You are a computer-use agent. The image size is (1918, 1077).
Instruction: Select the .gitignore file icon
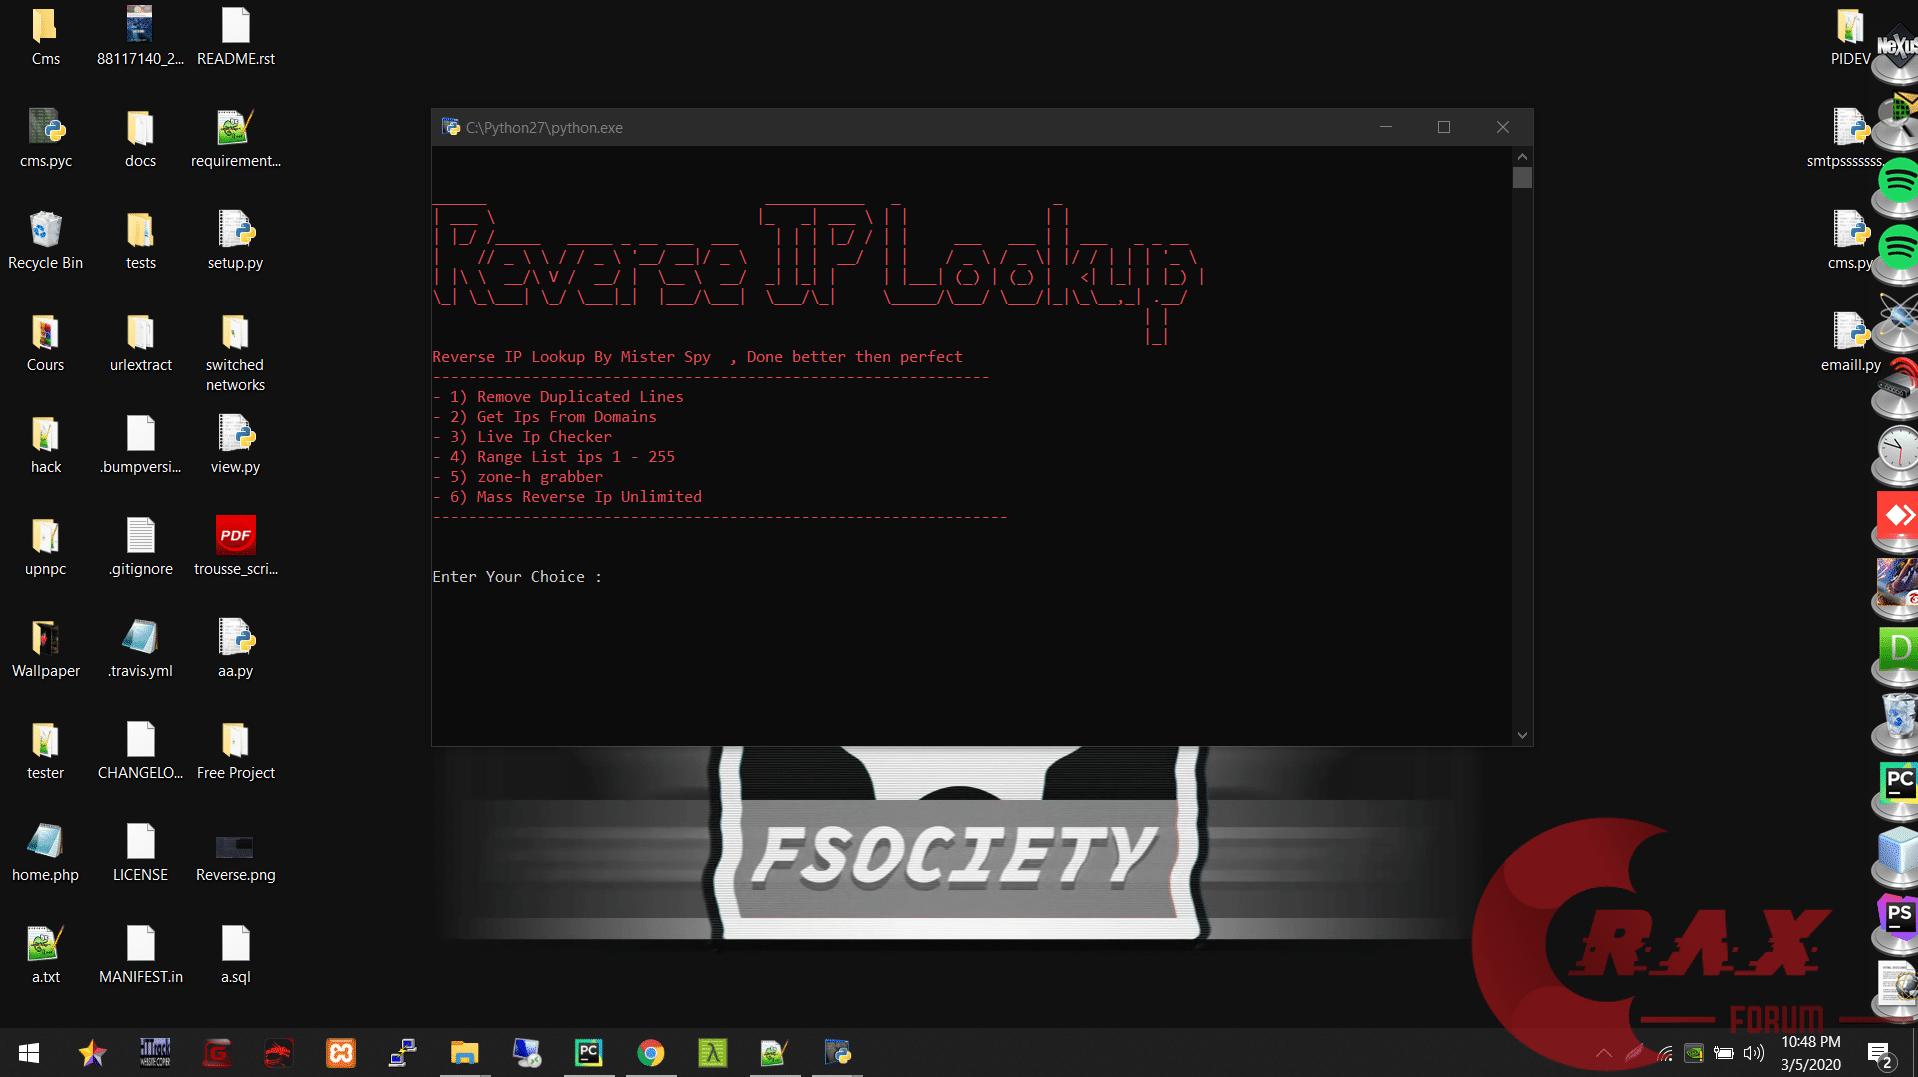[140, 547]
